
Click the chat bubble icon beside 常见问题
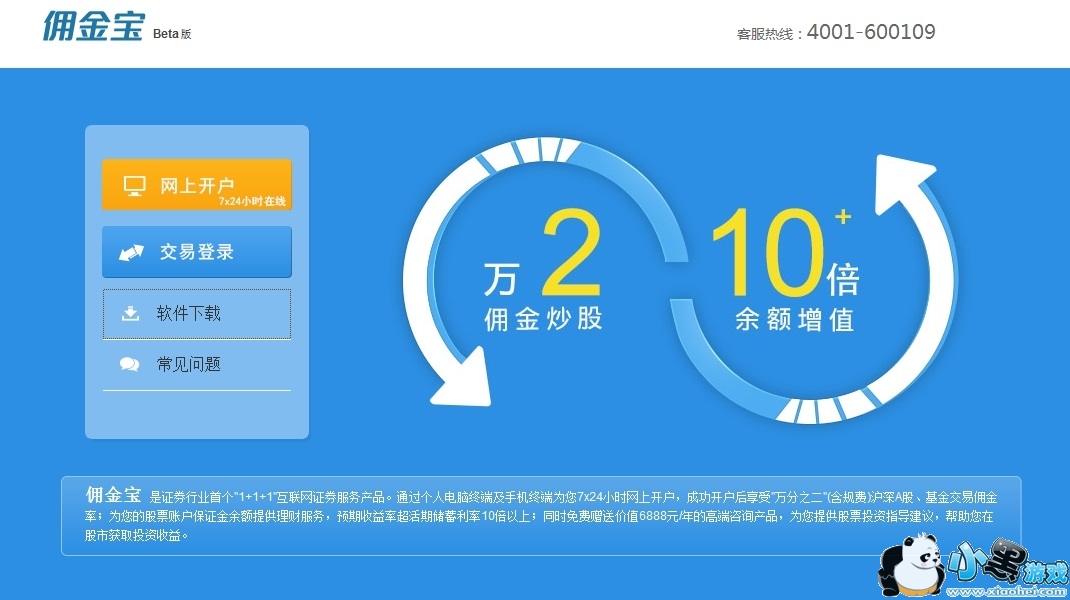(x=130, y=365)
